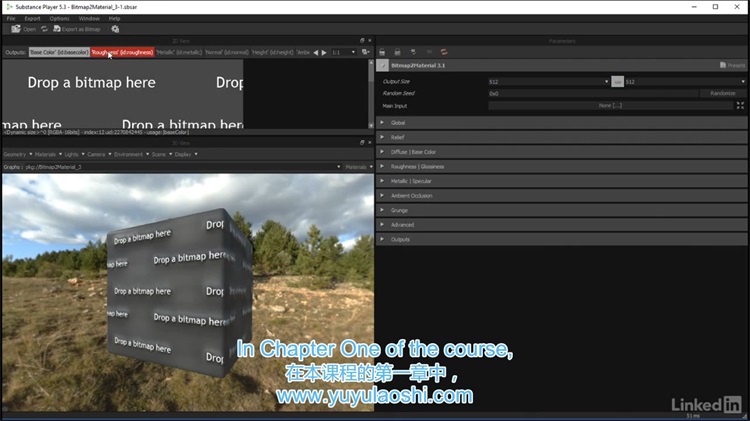Open the Help menu

click(x=114, y=19)
